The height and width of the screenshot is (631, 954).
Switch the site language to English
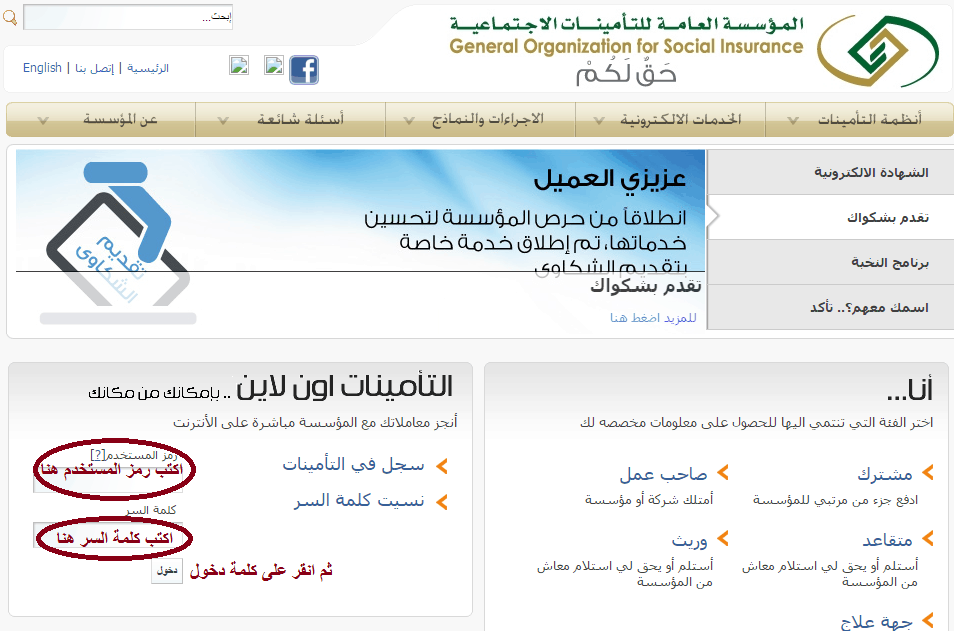[x=42, y=68]
